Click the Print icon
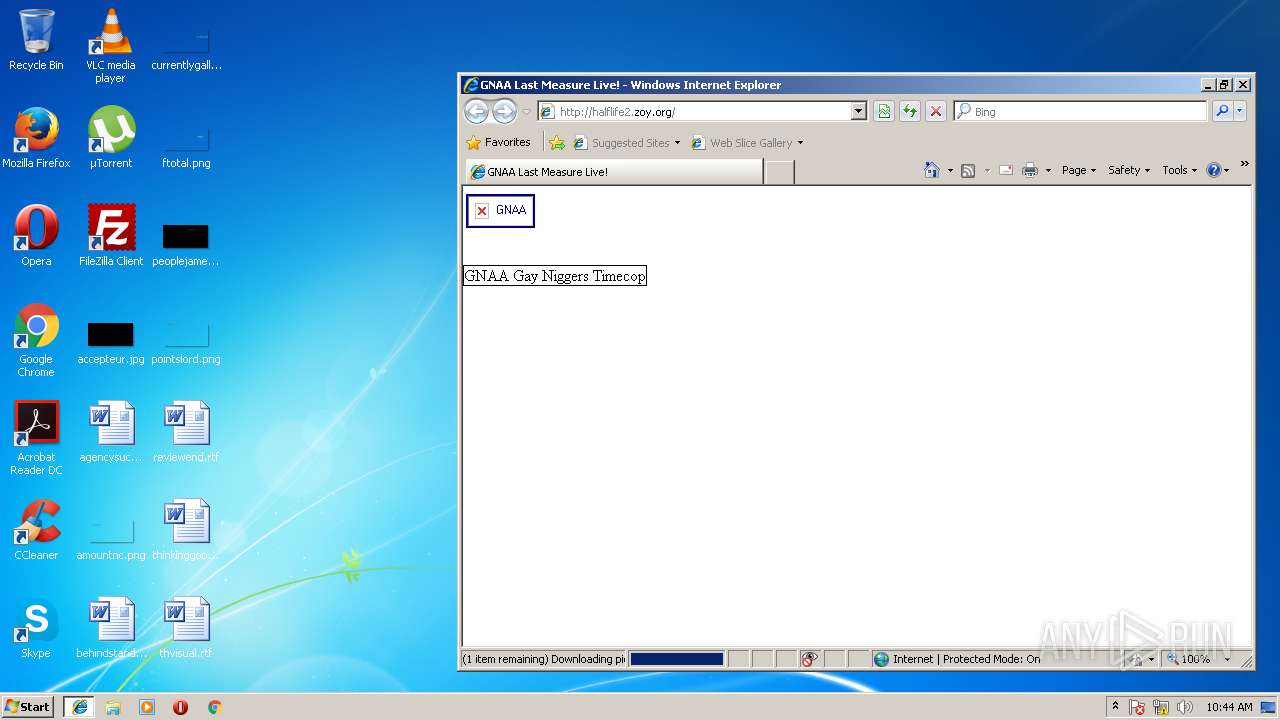The width and height of the screenshot is (1280, 720). tap(1030, 171)
